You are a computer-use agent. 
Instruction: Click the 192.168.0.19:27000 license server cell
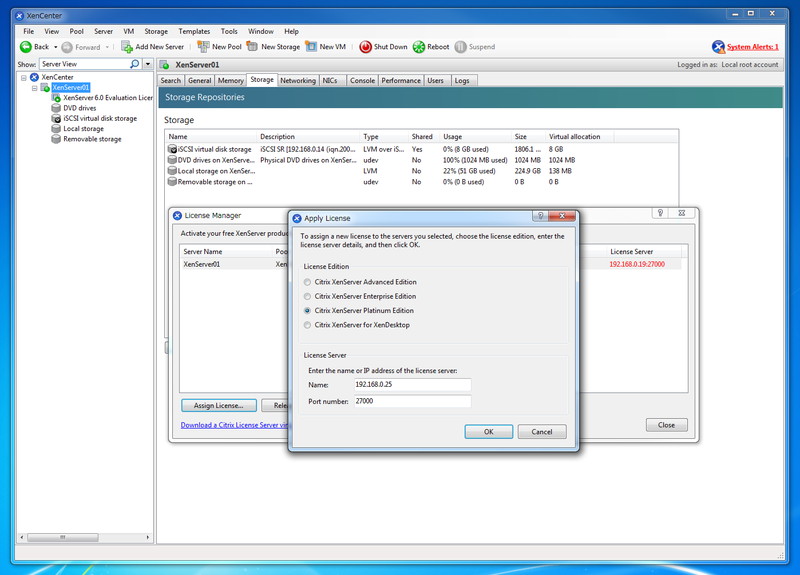click(637, 264)
